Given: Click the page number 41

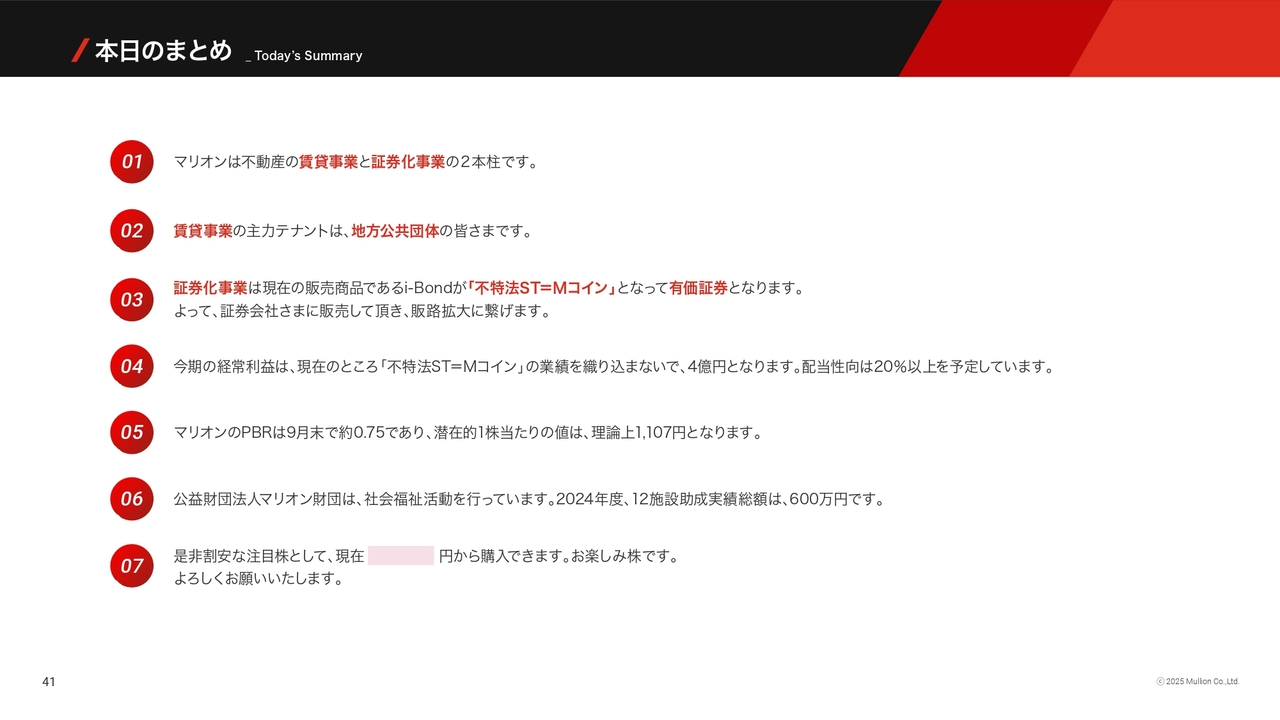Looking at the screenshot, I should tap(48, 682).
